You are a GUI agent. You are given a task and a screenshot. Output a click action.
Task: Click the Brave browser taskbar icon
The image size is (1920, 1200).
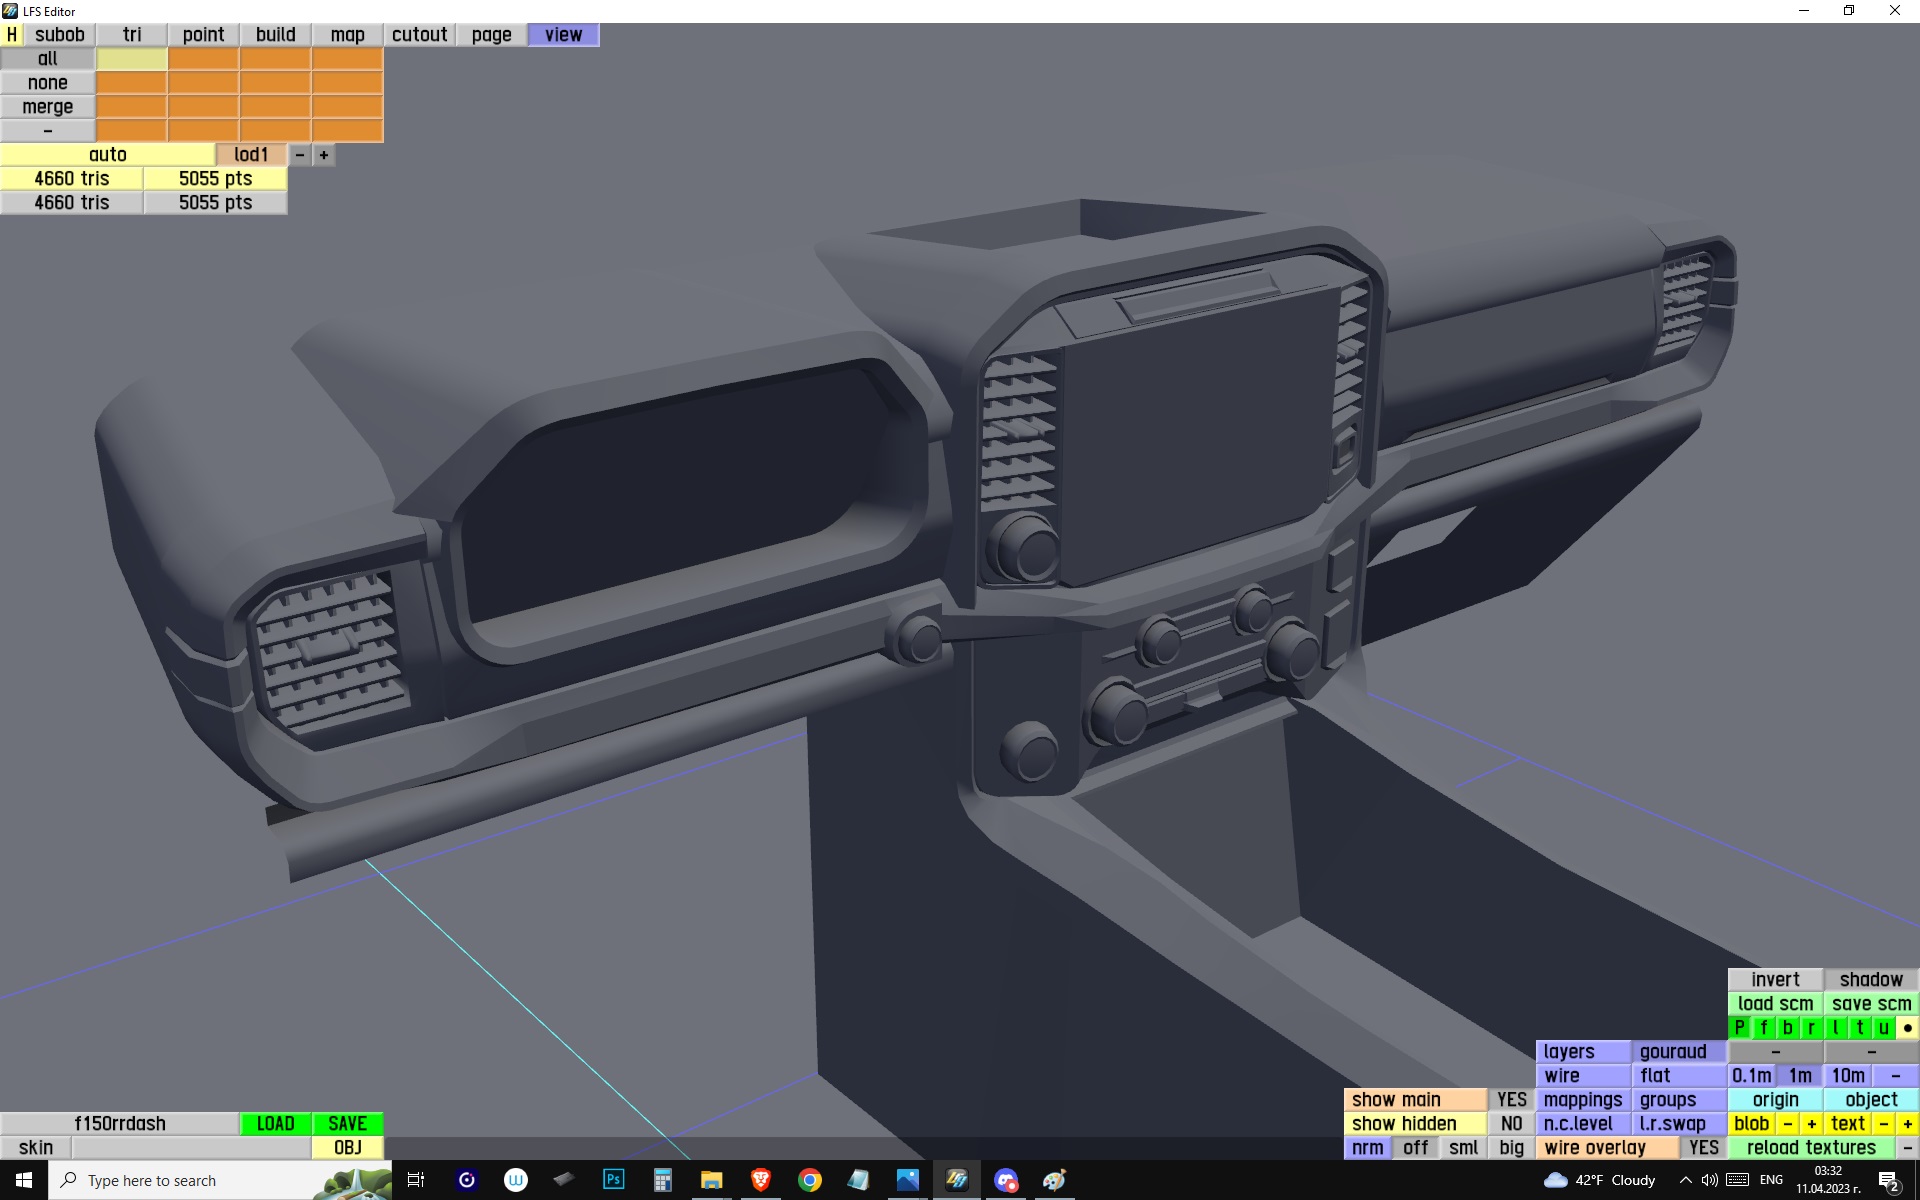tap(760, 1180)
